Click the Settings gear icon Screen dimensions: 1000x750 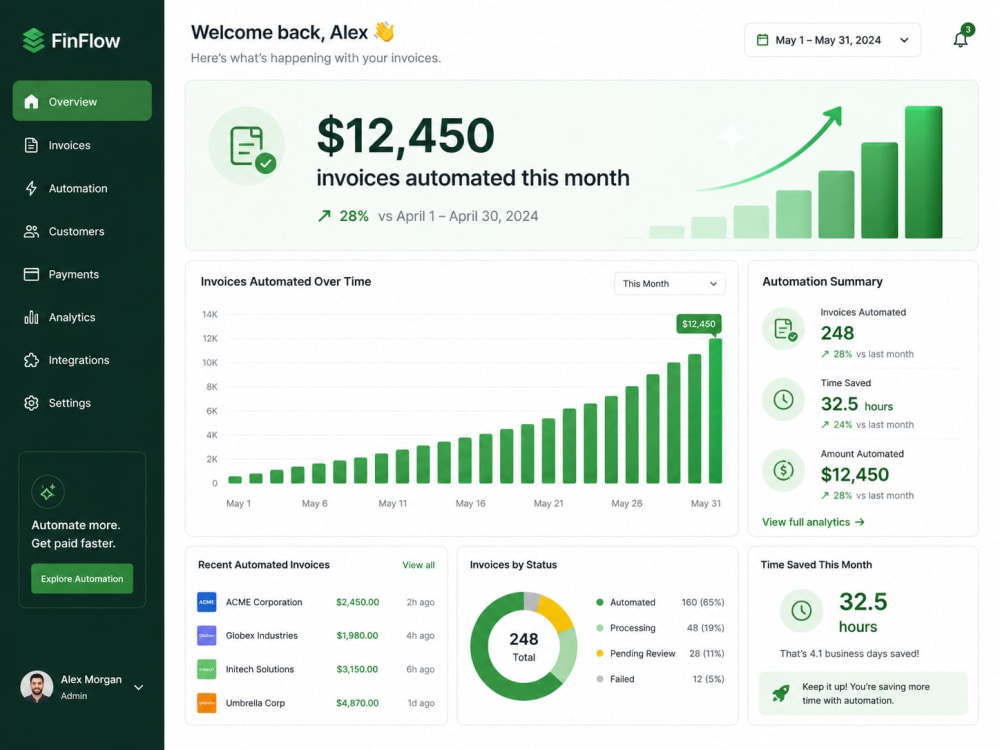31,403
